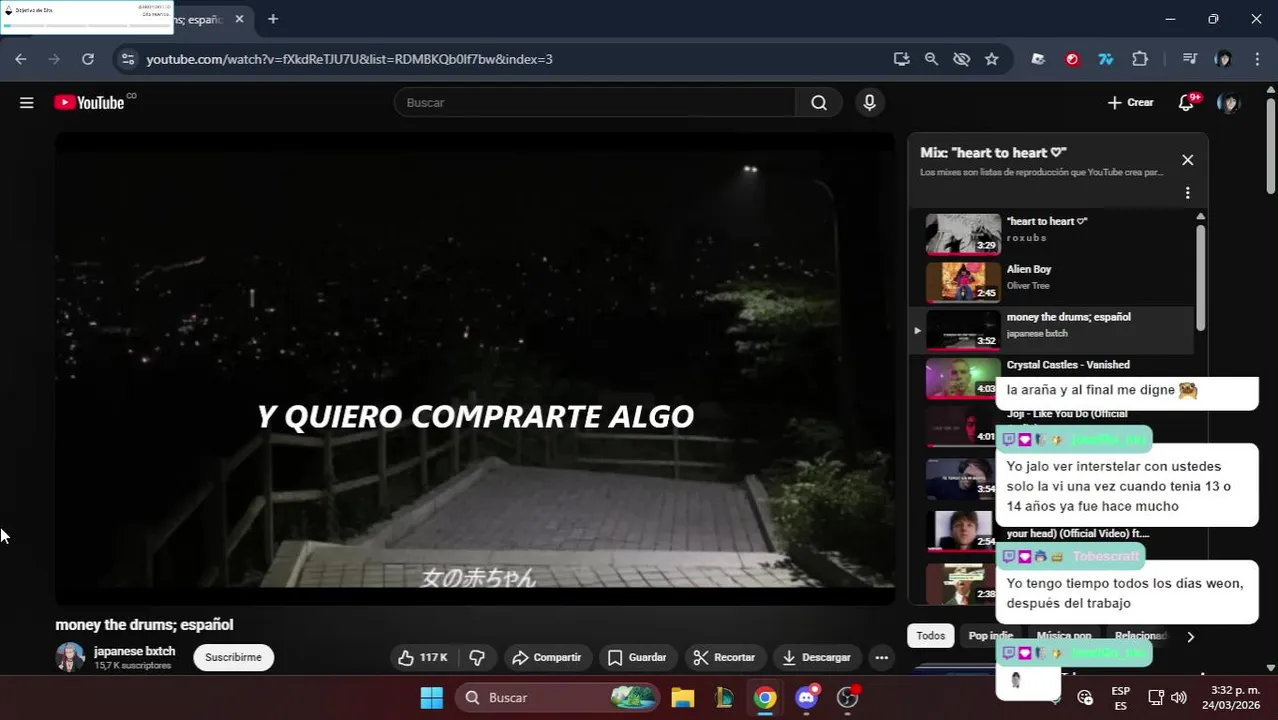Open the Extensions puzzle piece menu

[x=1140, y=59]
